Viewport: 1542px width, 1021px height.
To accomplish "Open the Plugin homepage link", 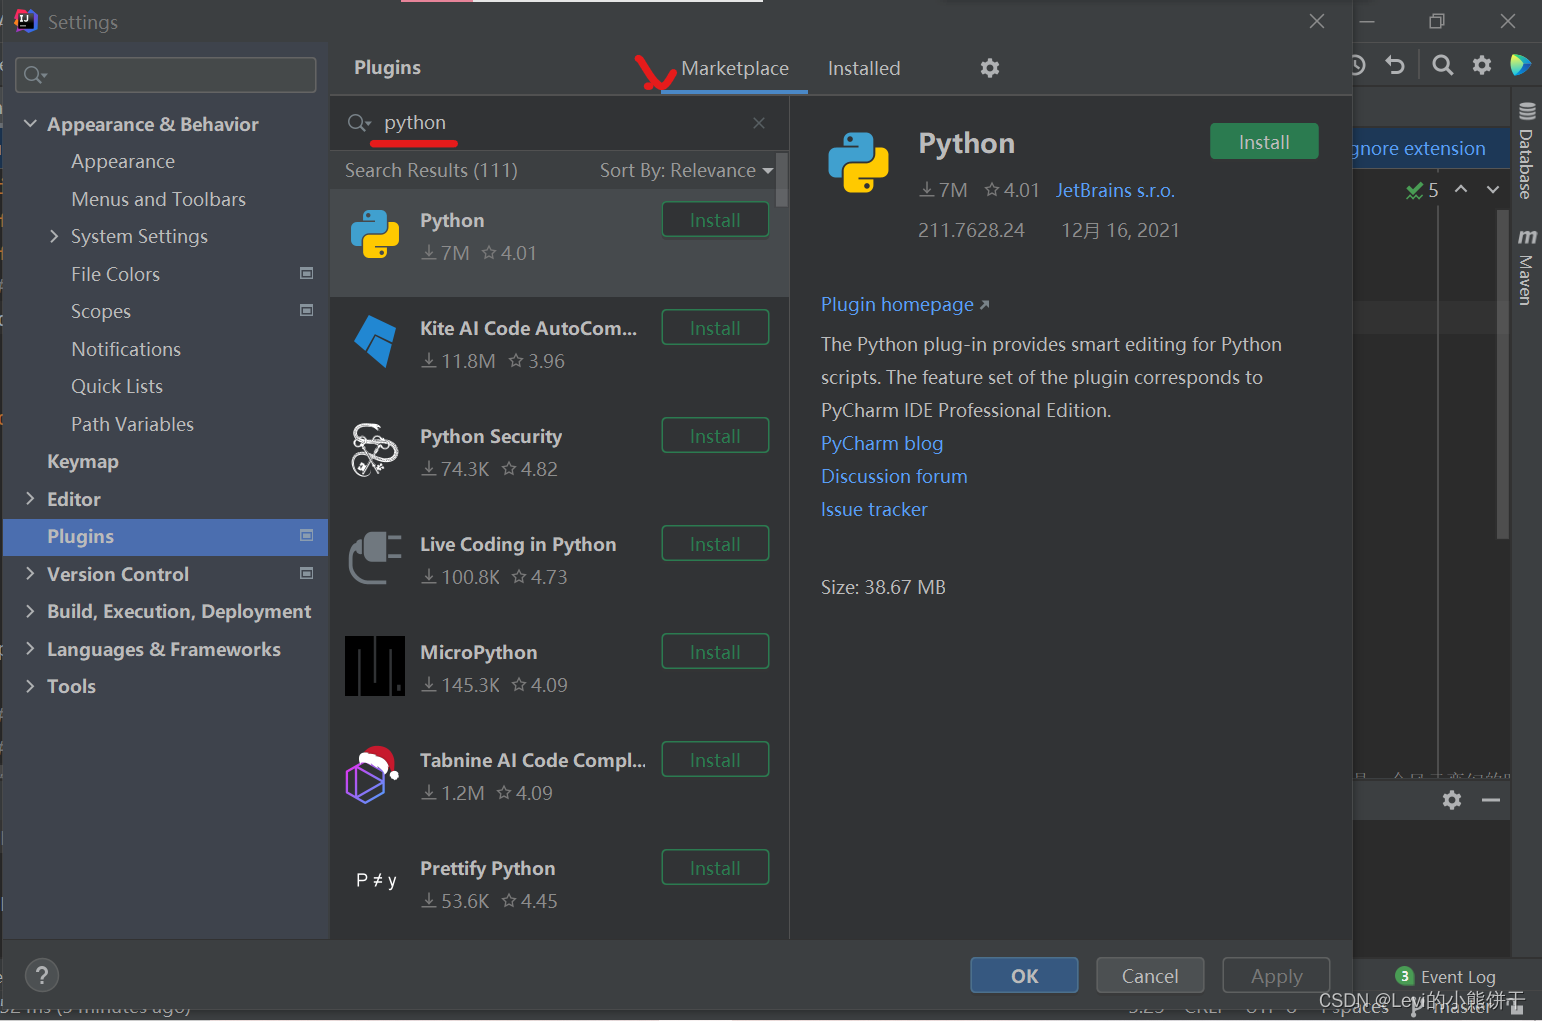I will click(x=905, y=304).
